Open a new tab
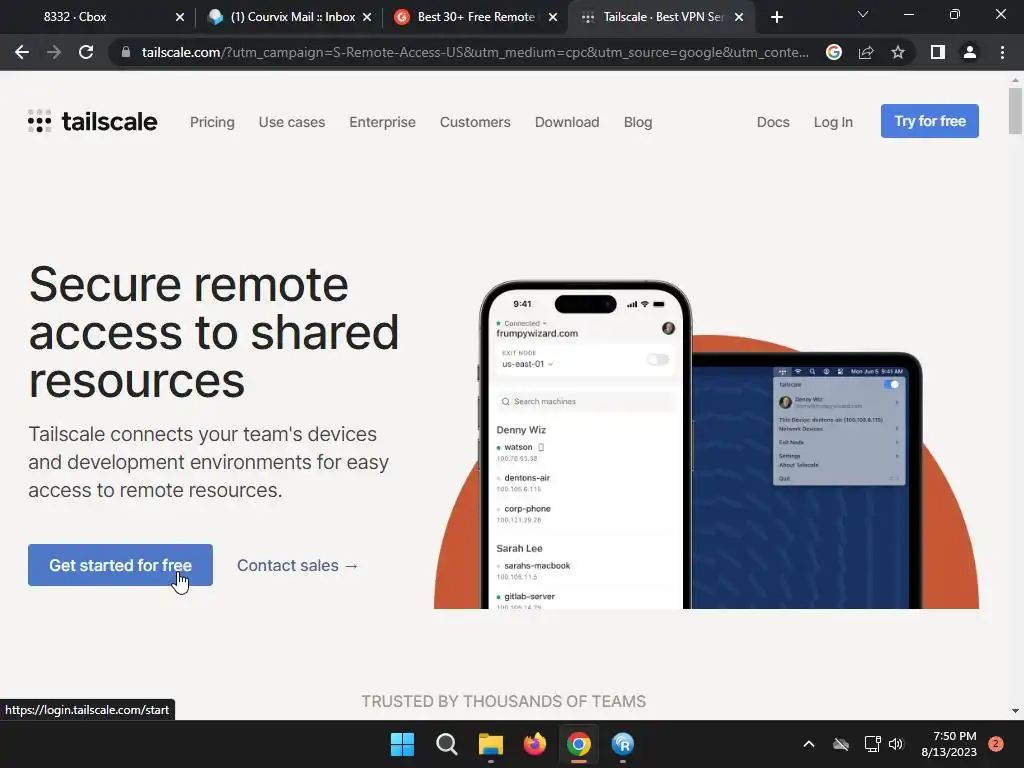1024x768 pixels. point(776,17)
